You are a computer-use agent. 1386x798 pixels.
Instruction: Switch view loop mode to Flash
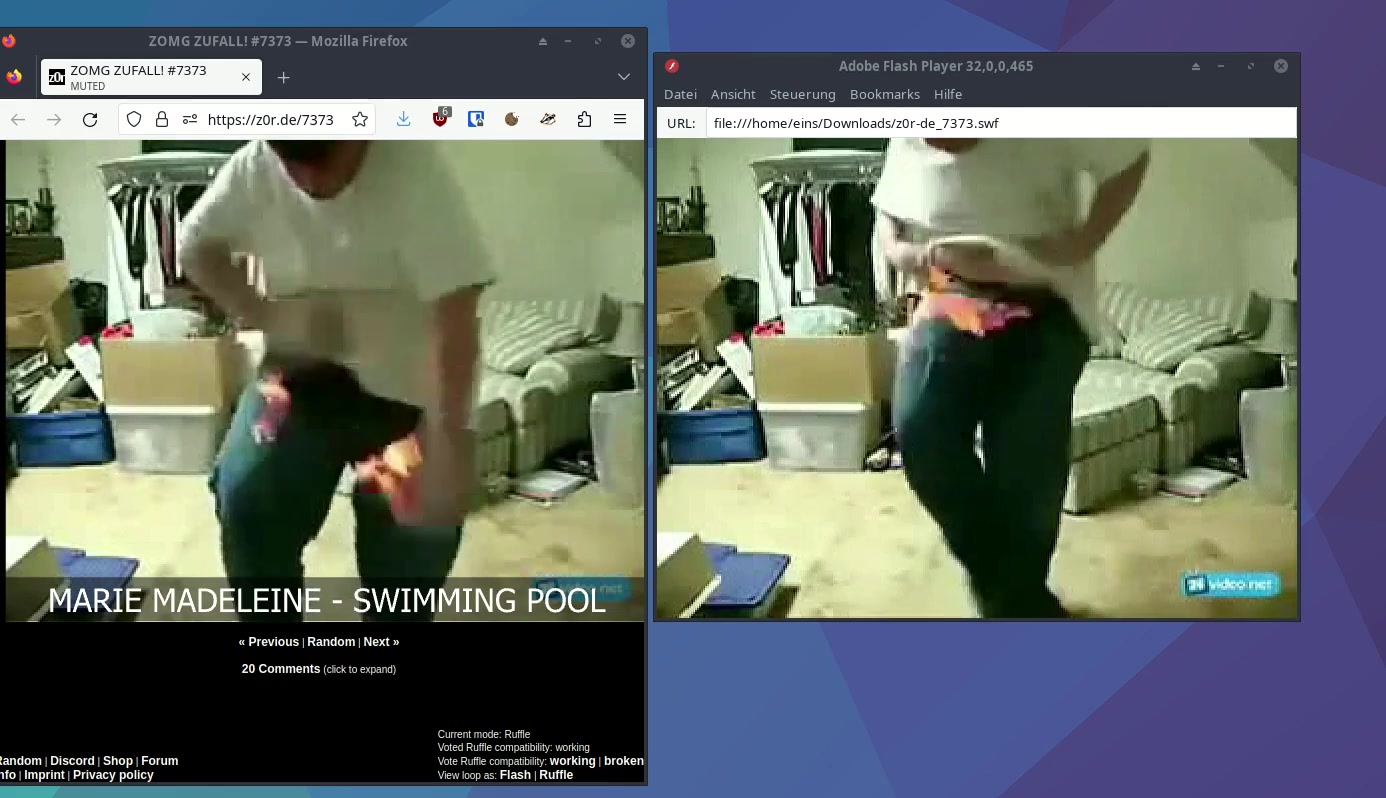point(514,774)
